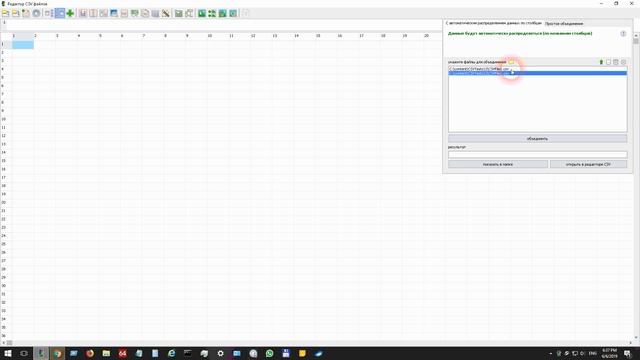Click the show-in-folder button under результат
This screenshot has width=640, height=360.
tap(498, 164)
